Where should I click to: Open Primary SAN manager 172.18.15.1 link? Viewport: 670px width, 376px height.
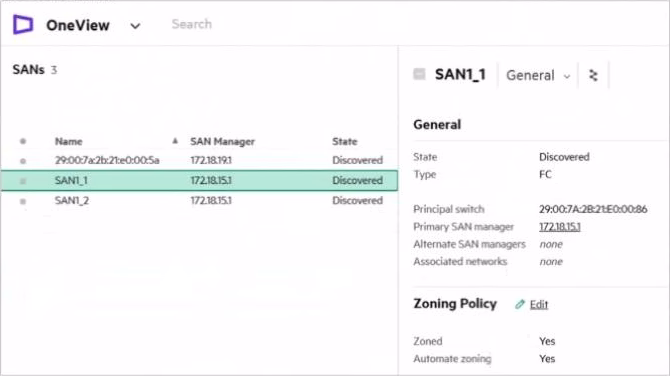[559, 227]
